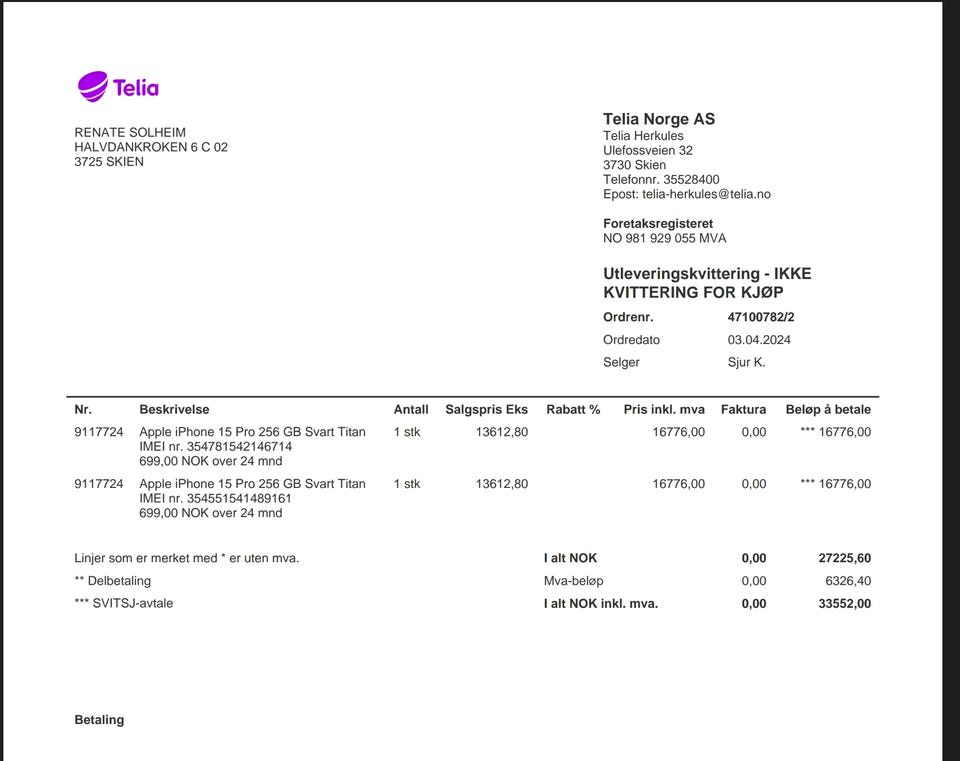
Task: Click the Ordredato label
Action: (631, 340)
